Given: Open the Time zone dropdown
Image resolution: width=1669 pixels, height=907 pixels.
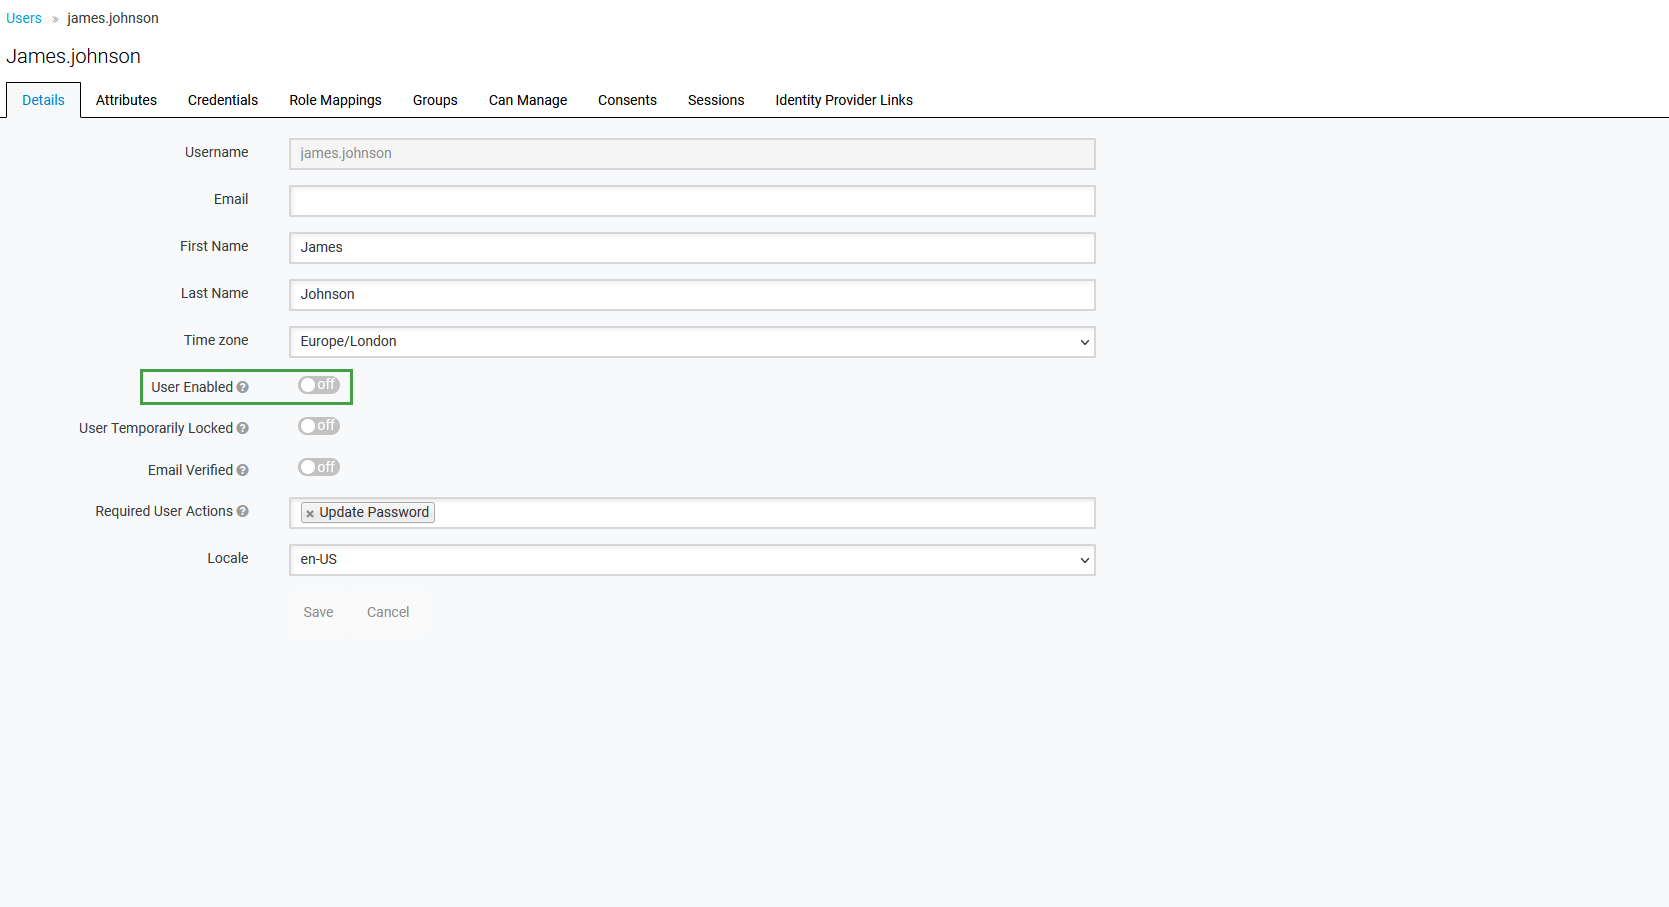Looking at the screenshot, I should [692, 342].
